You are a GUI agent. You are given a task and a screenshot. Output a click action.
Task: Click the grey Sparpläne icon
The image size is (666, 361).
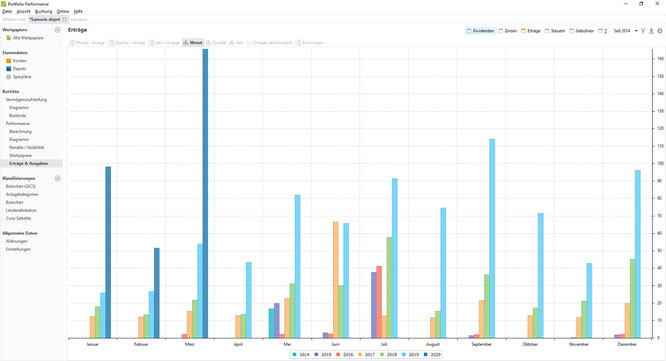pos(8,77)
